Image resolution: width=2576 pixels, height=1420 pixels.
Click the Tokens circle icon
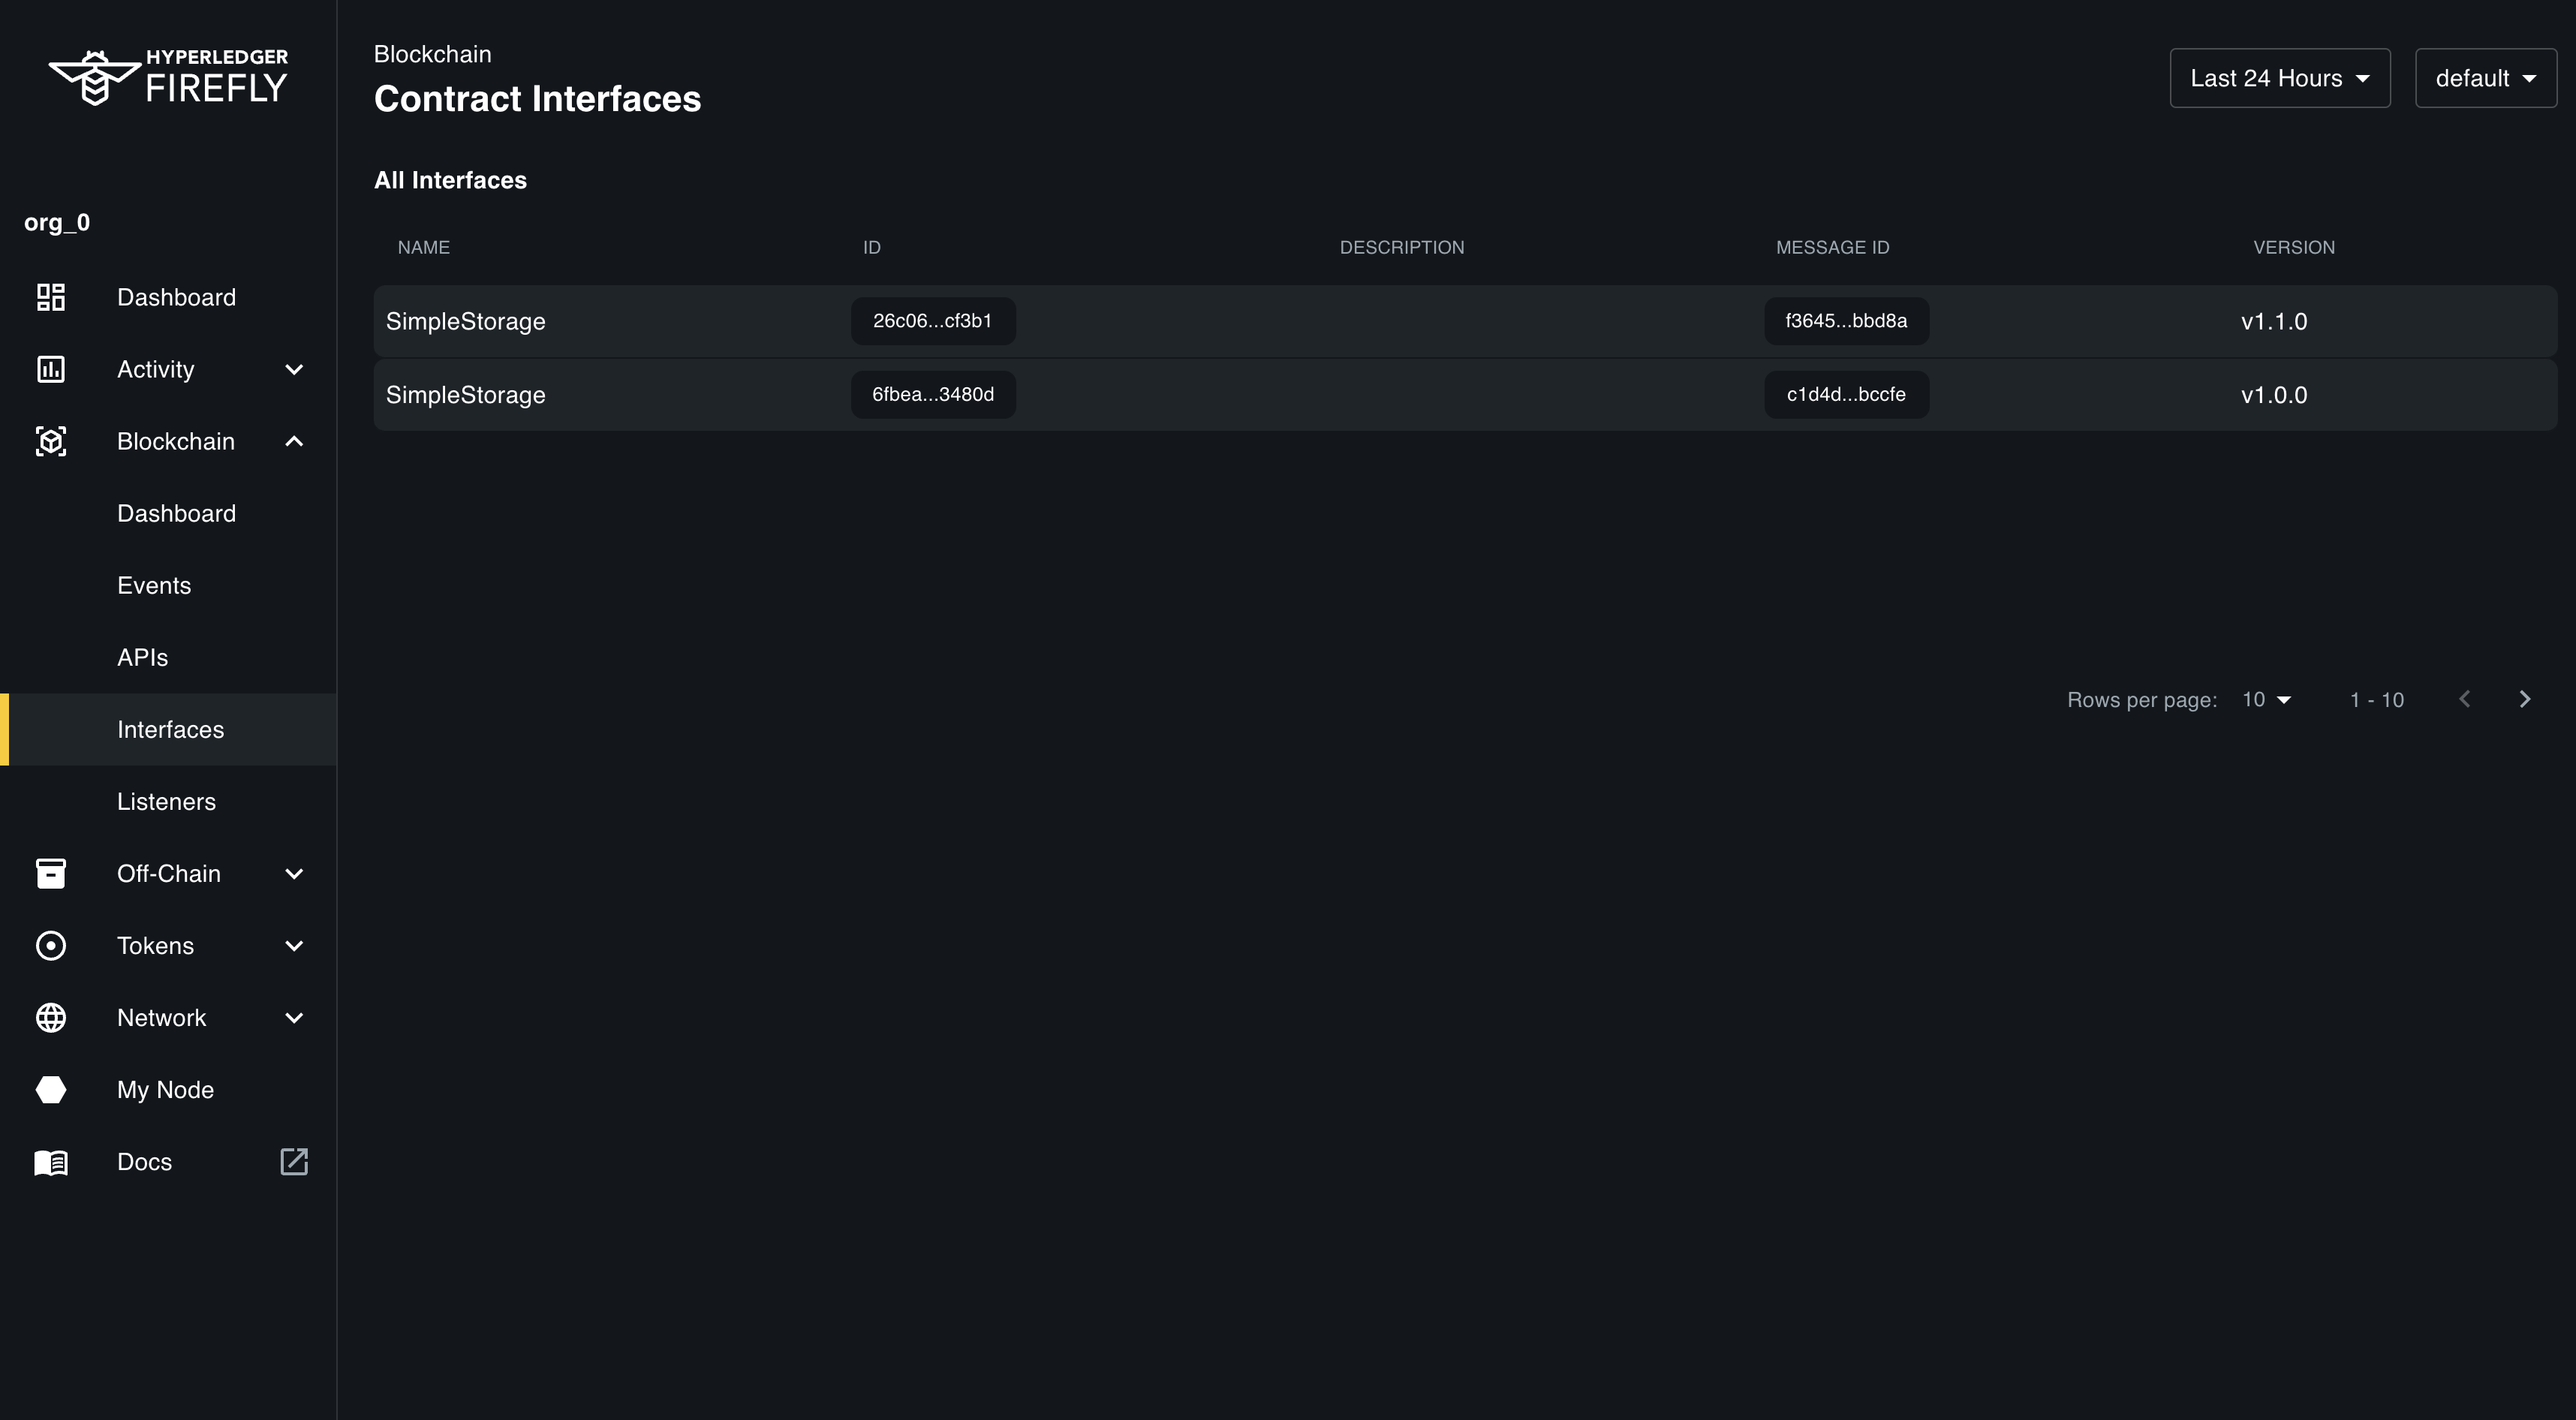point(51,945)
